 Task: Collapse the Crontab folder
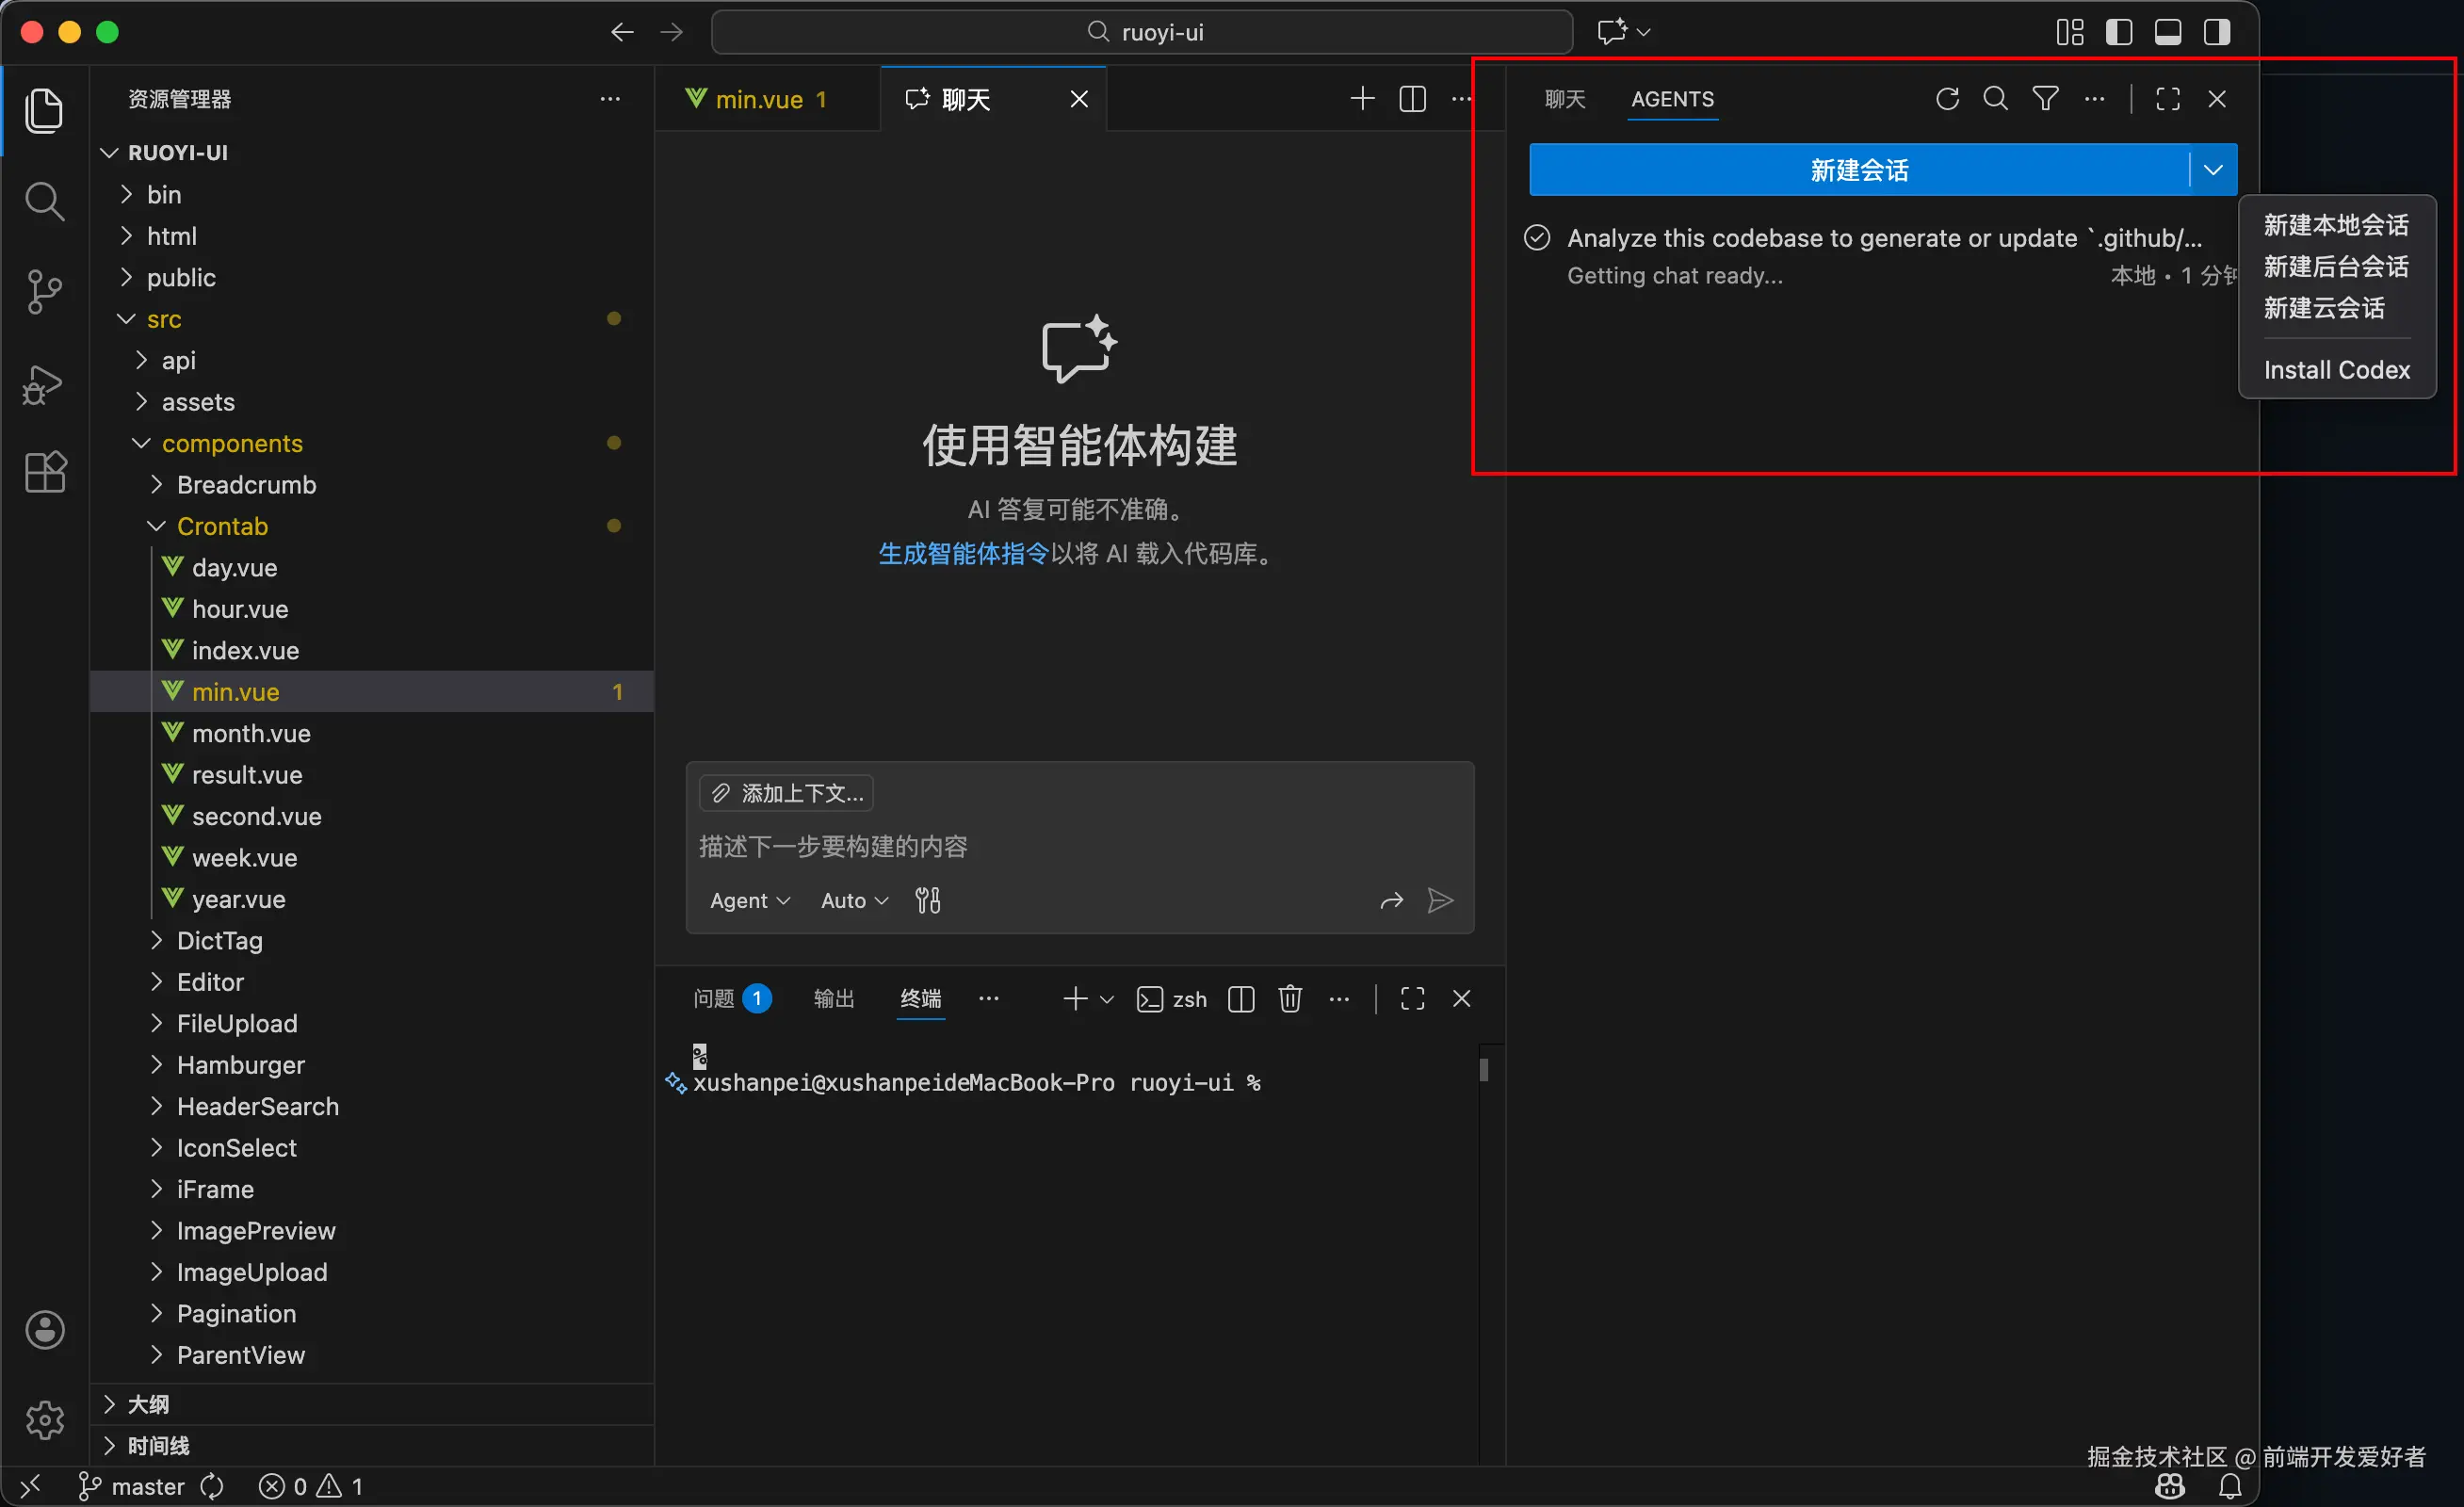[221, 526]
